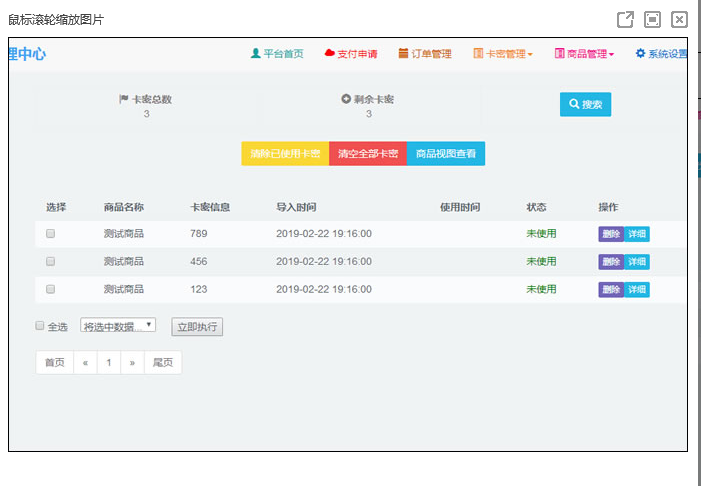
Task: Select page 1 in pagination
Action: click(109, 362)
